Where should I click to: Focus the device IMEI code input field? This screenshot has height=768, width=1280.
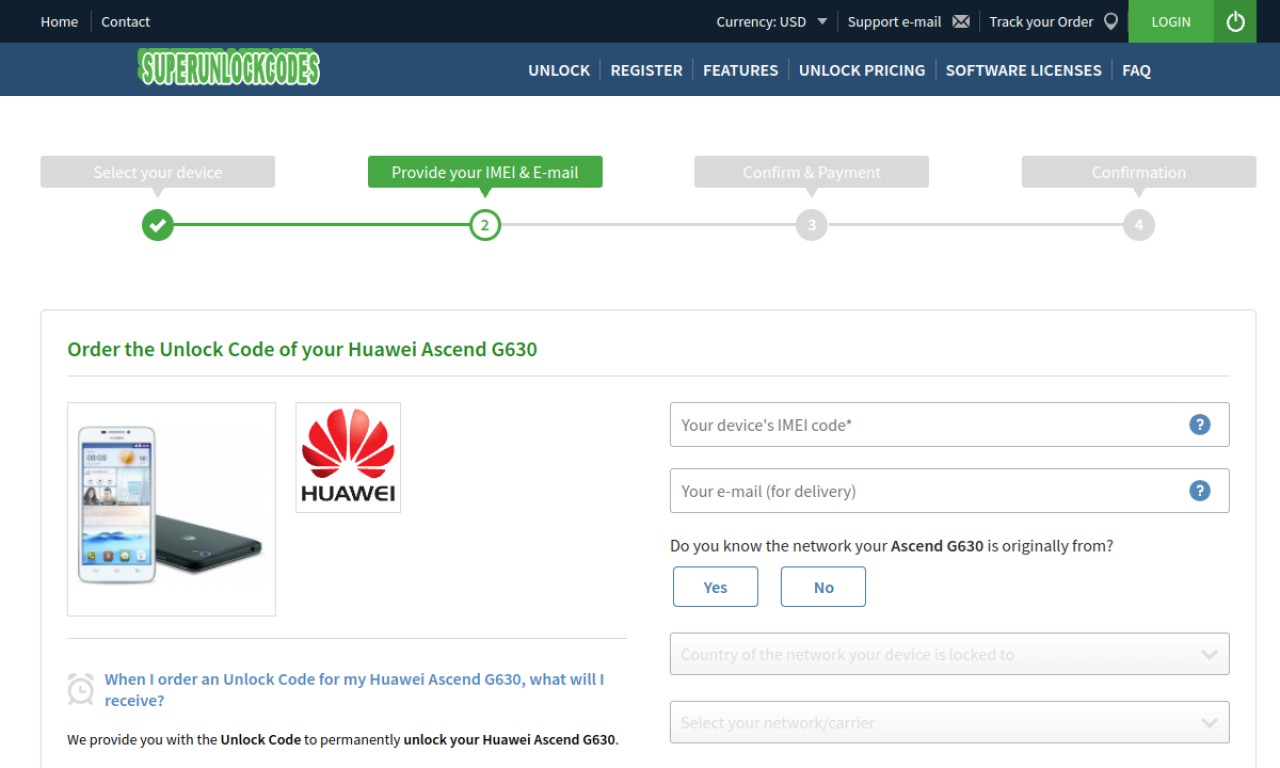click(x=949, y=424)
